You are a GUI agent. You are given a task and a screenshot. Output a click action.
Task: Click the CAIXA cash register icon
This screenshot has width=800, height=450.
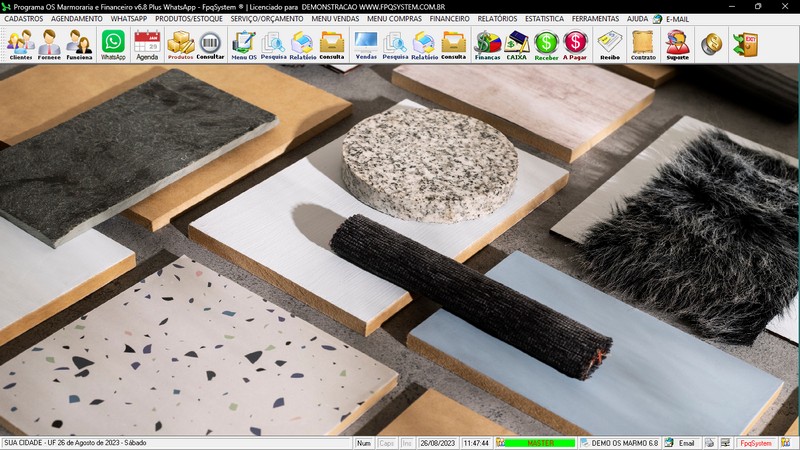point(517,45)
